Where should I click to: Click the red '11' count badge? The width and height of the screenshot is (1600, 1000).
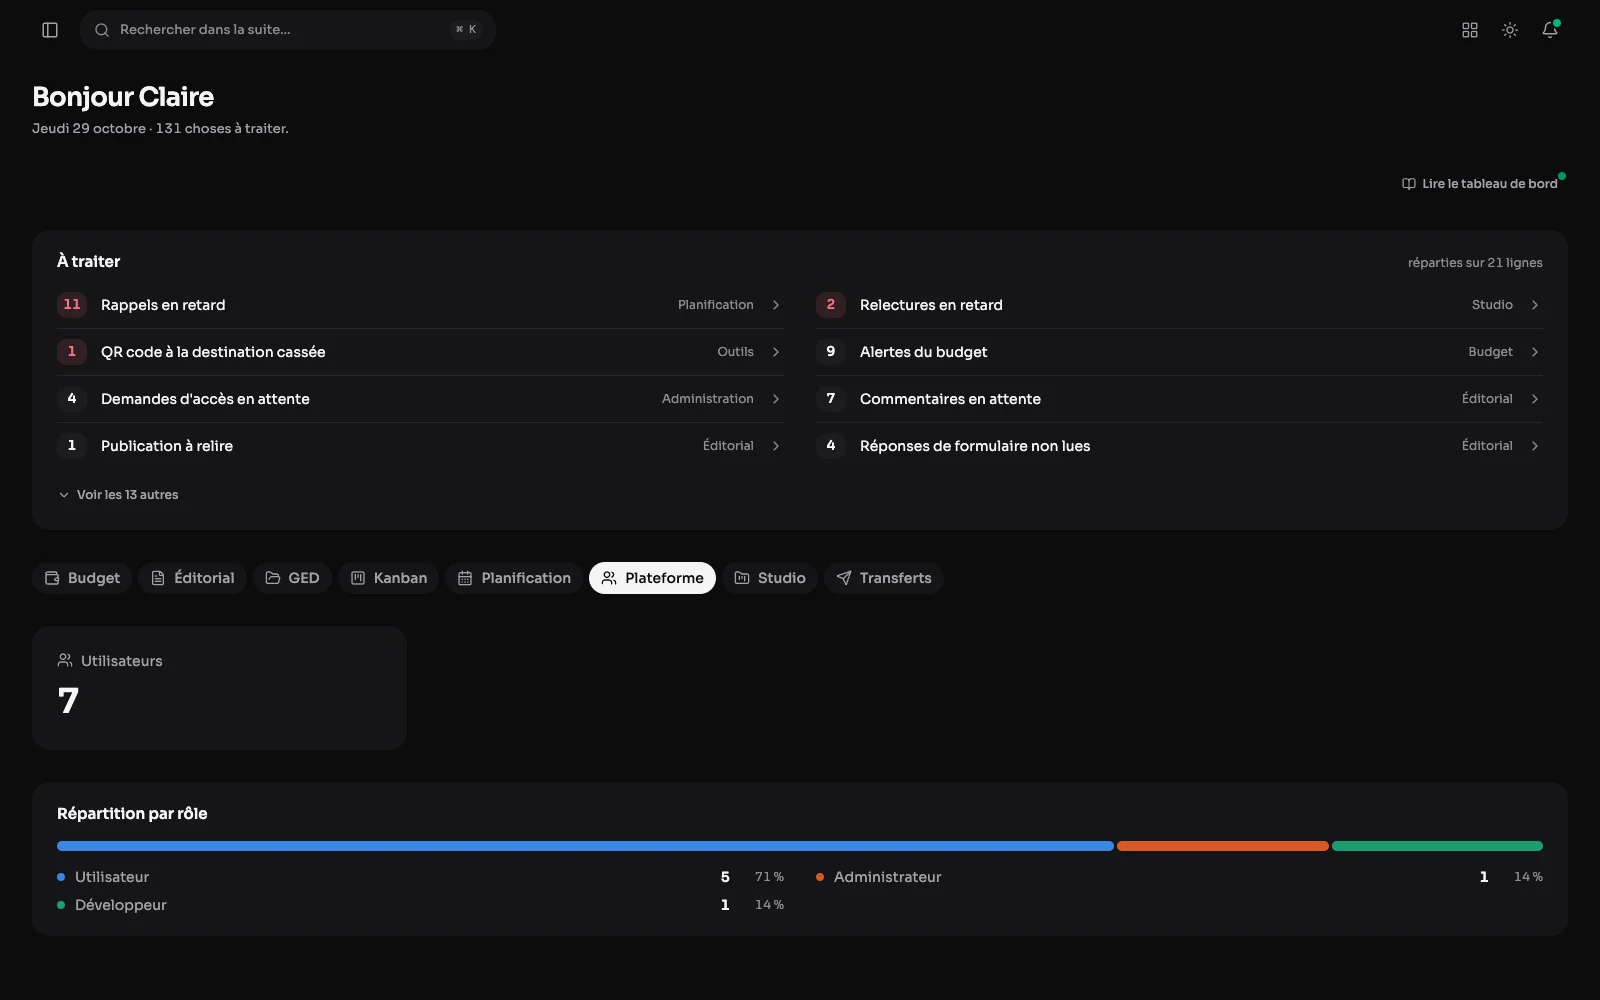pyautogui.click(x=72, y=305)
